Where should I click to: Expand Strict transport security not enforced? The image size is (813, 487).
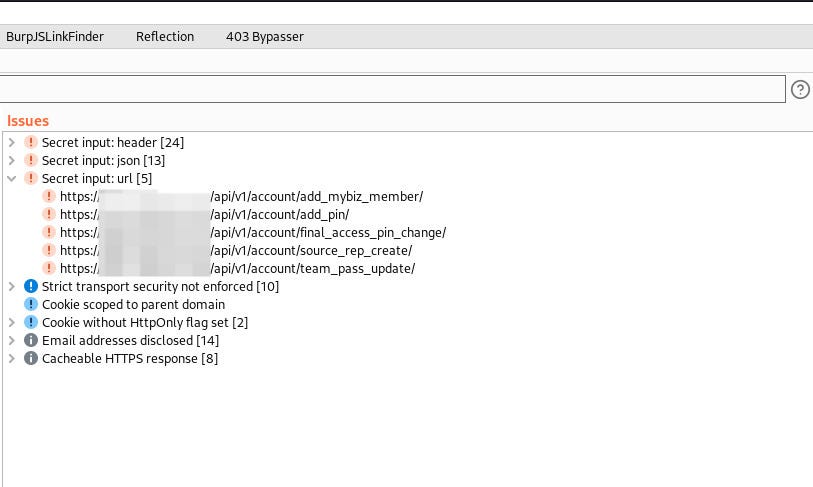point(12,286)
